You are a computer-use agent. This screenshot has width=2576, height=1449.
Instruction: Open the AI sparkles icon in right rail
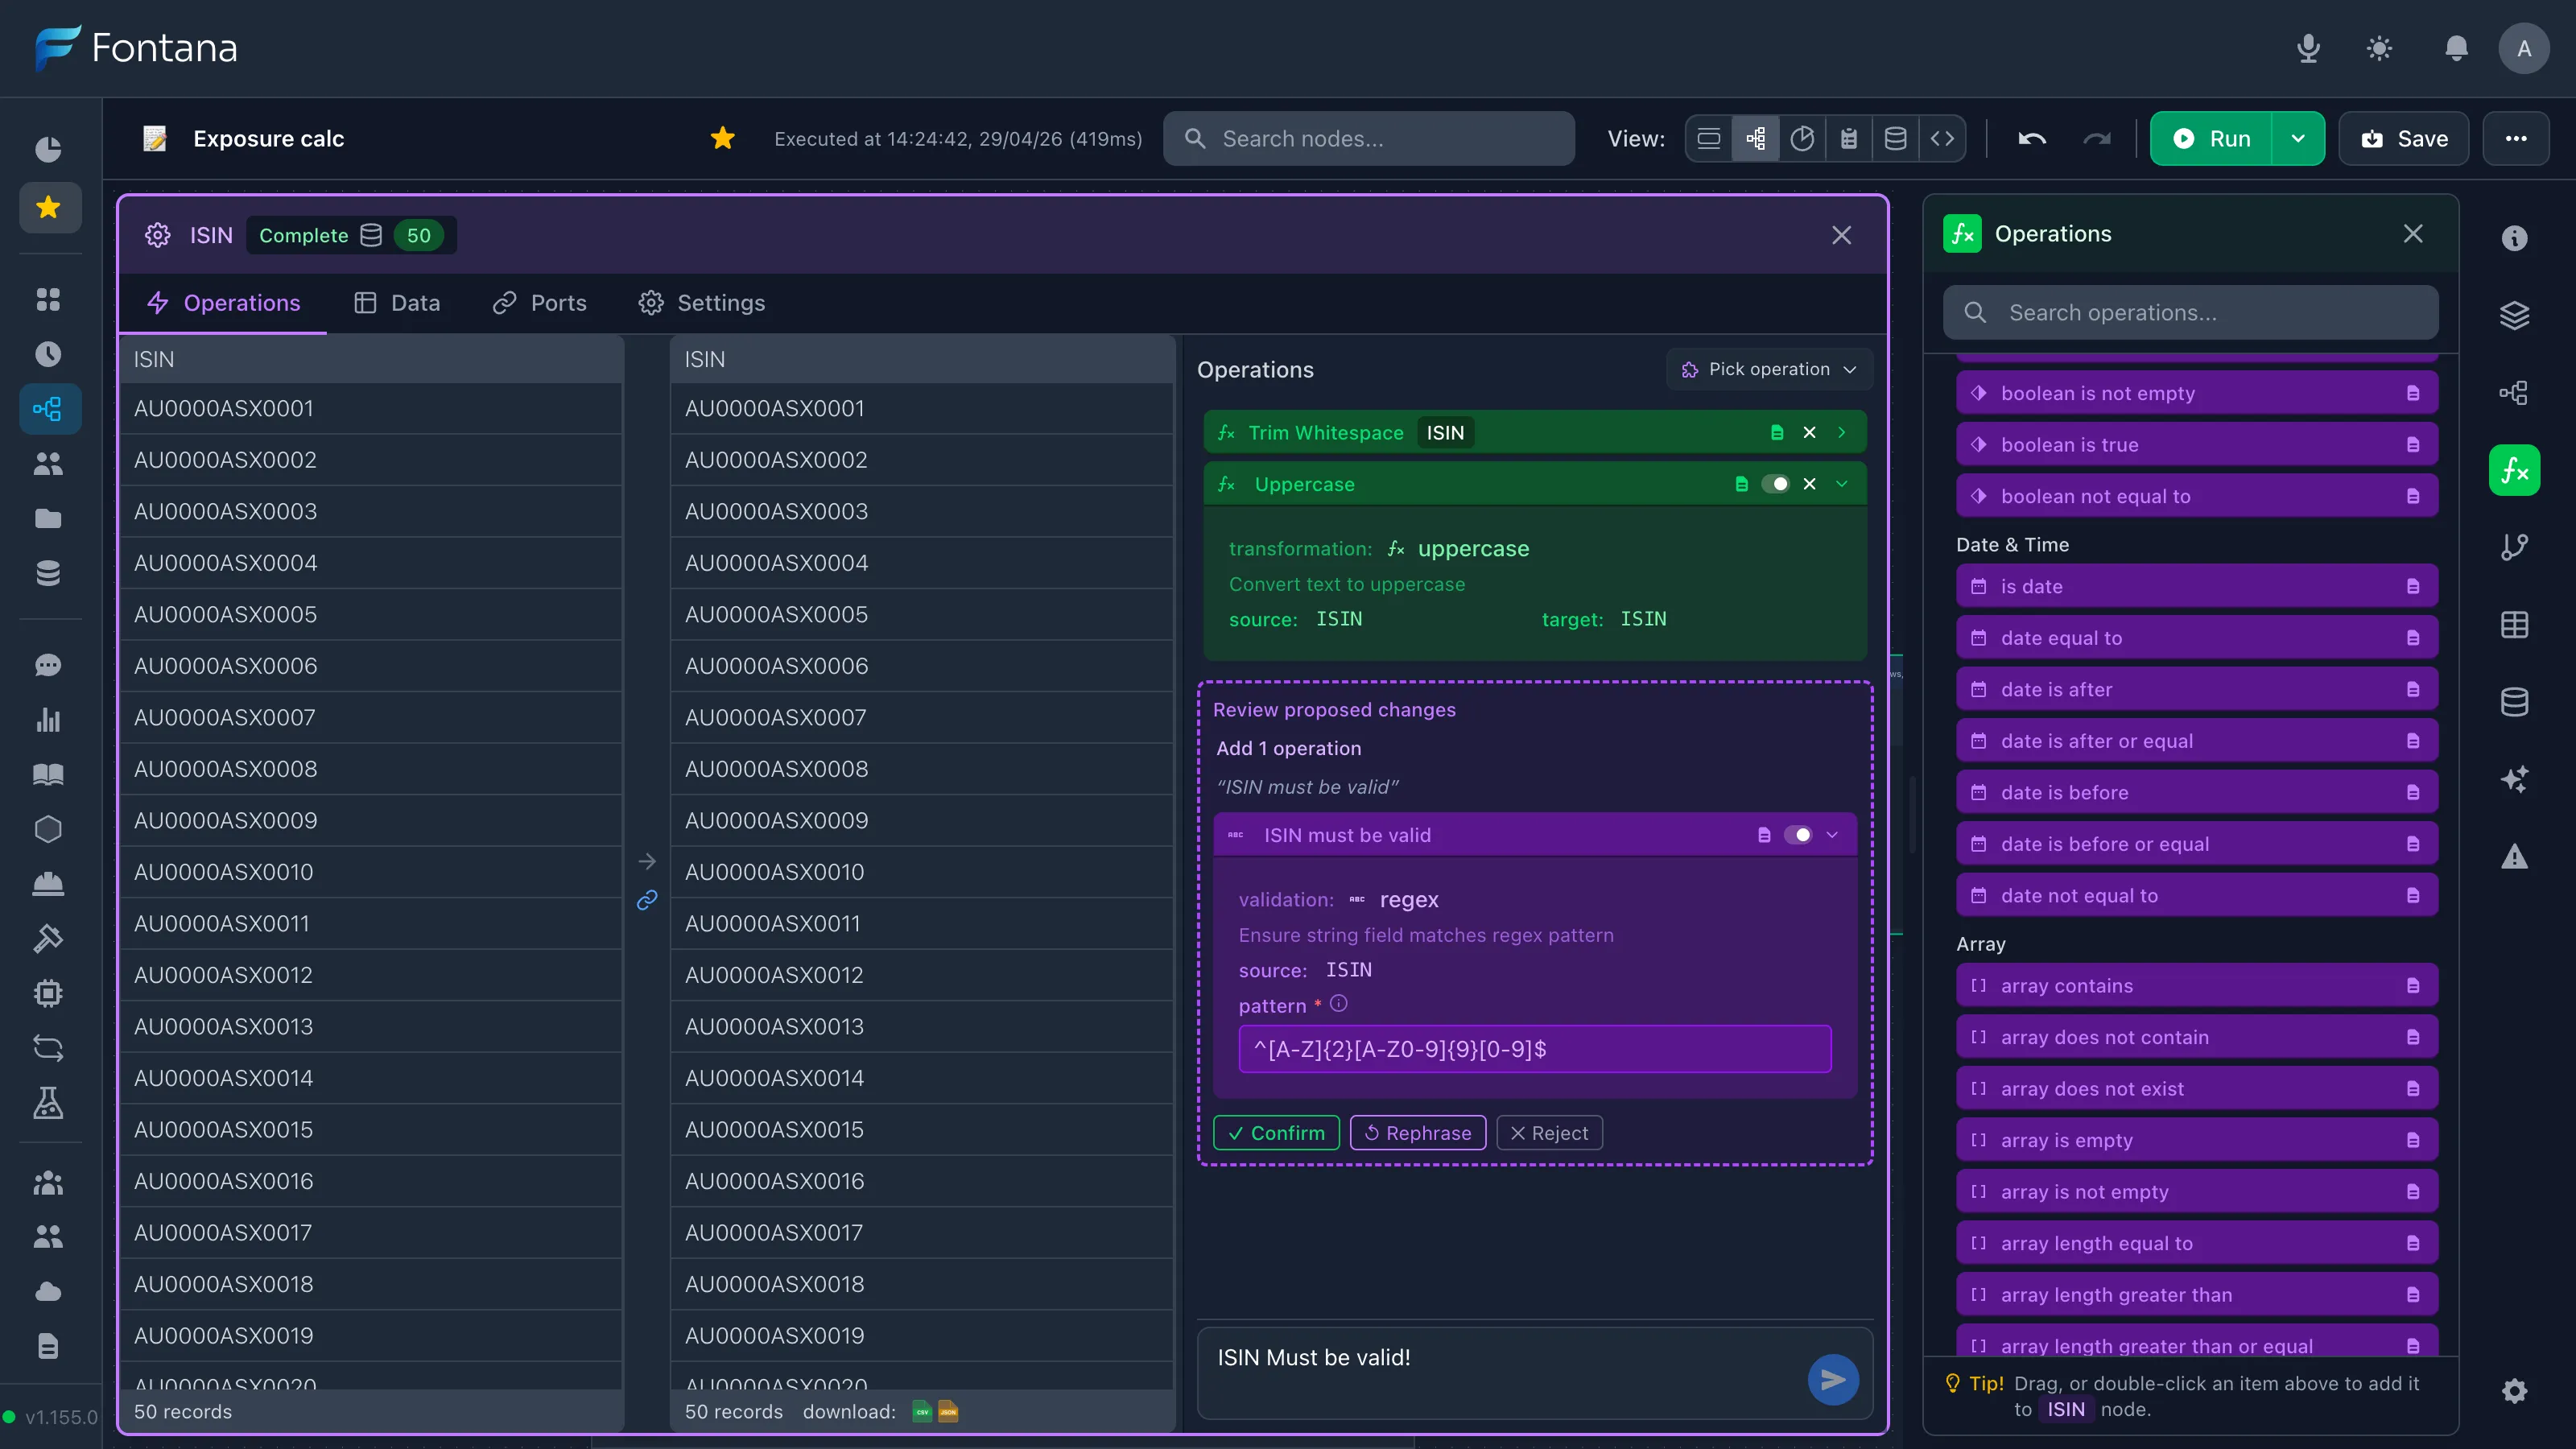click(x=2514, y=779)
